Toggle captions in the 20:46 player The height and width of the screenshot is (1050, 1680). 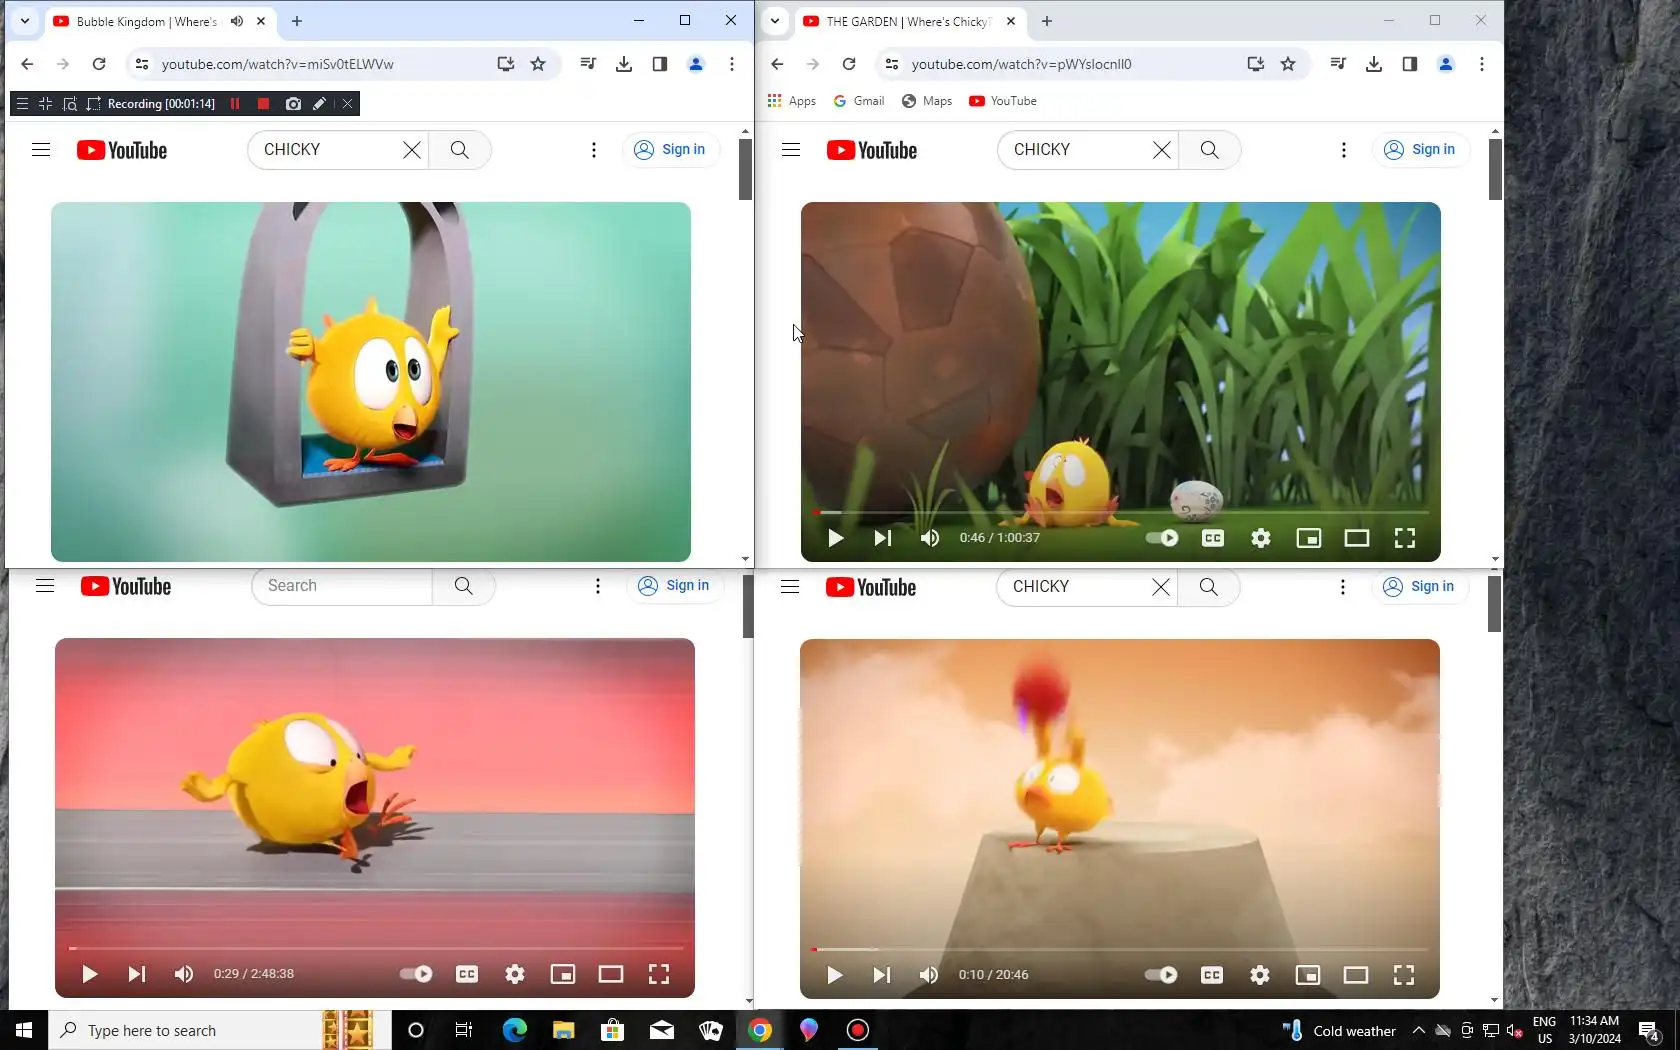point(1212,975)
